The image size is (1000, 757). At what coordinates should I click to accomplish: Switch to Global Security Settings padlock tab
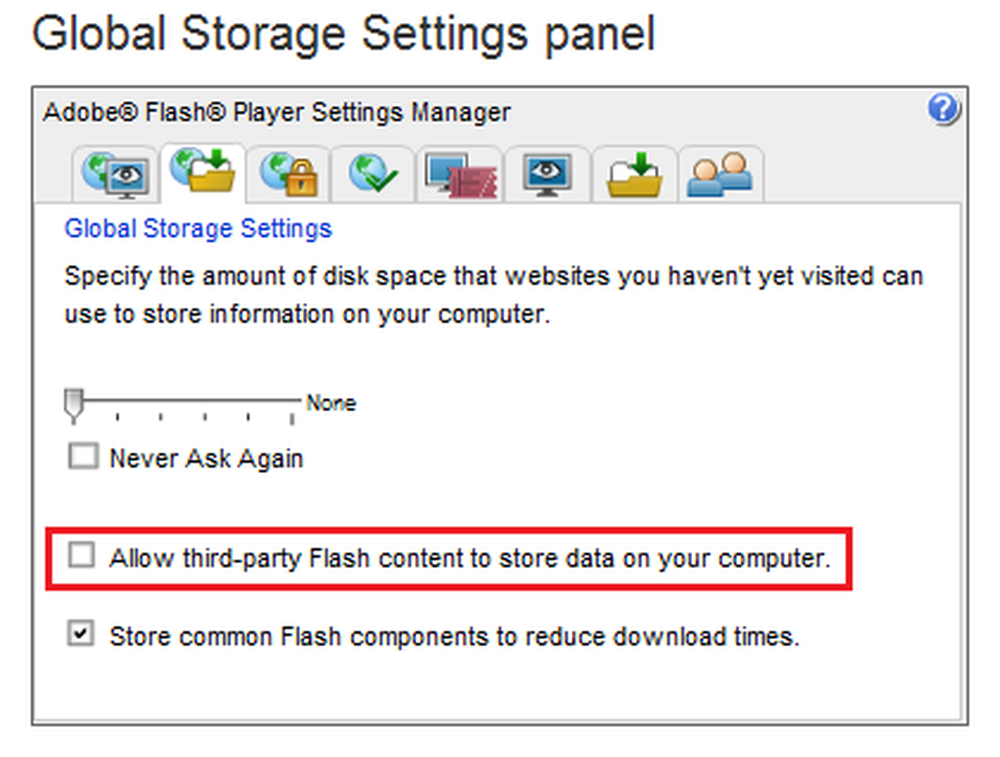point(289,174)
